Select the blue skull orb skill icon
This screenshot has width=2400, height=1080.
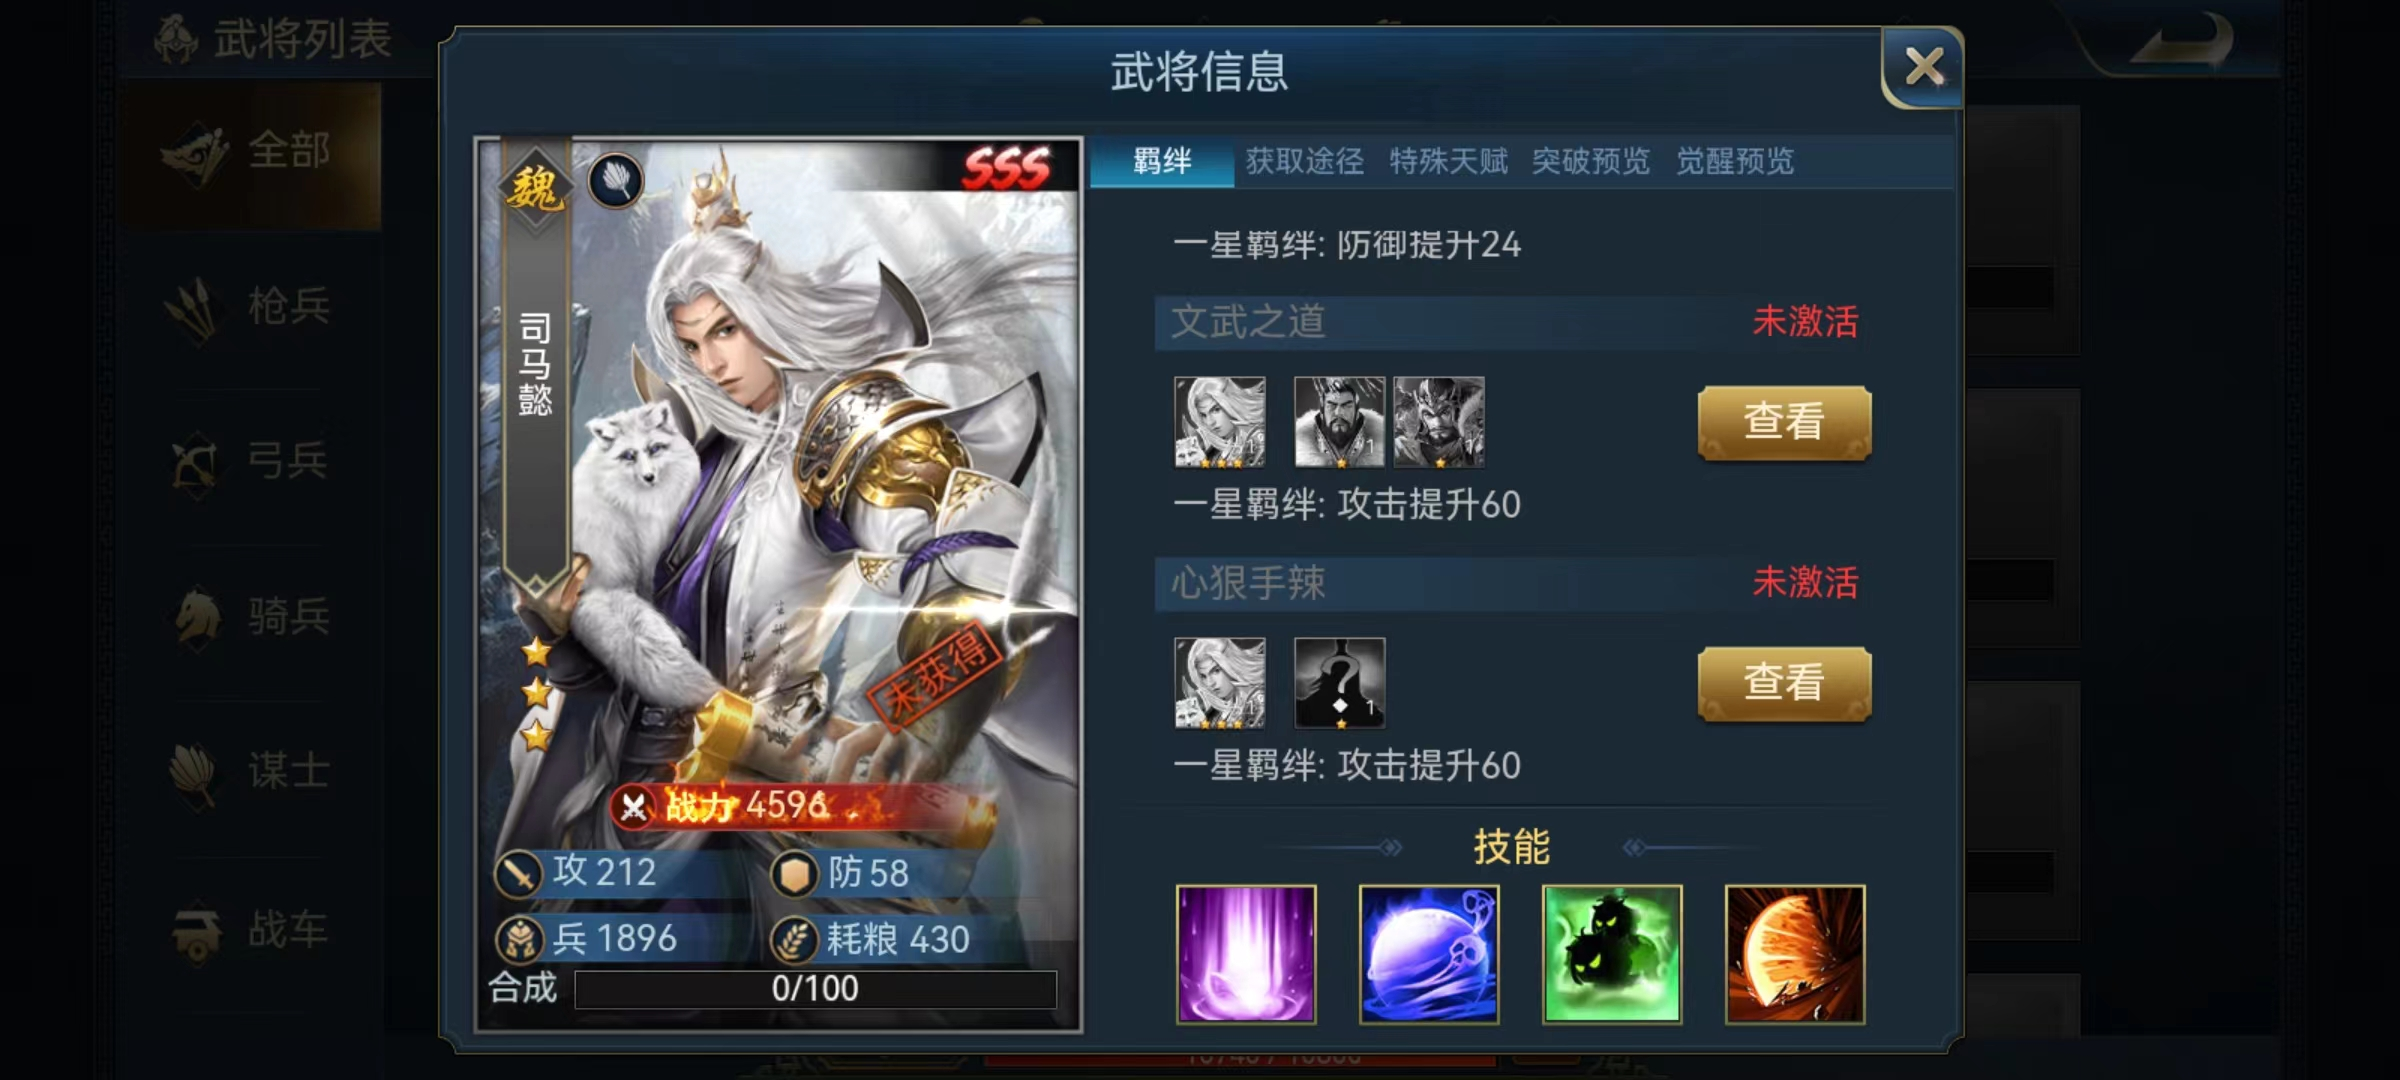1429,954
